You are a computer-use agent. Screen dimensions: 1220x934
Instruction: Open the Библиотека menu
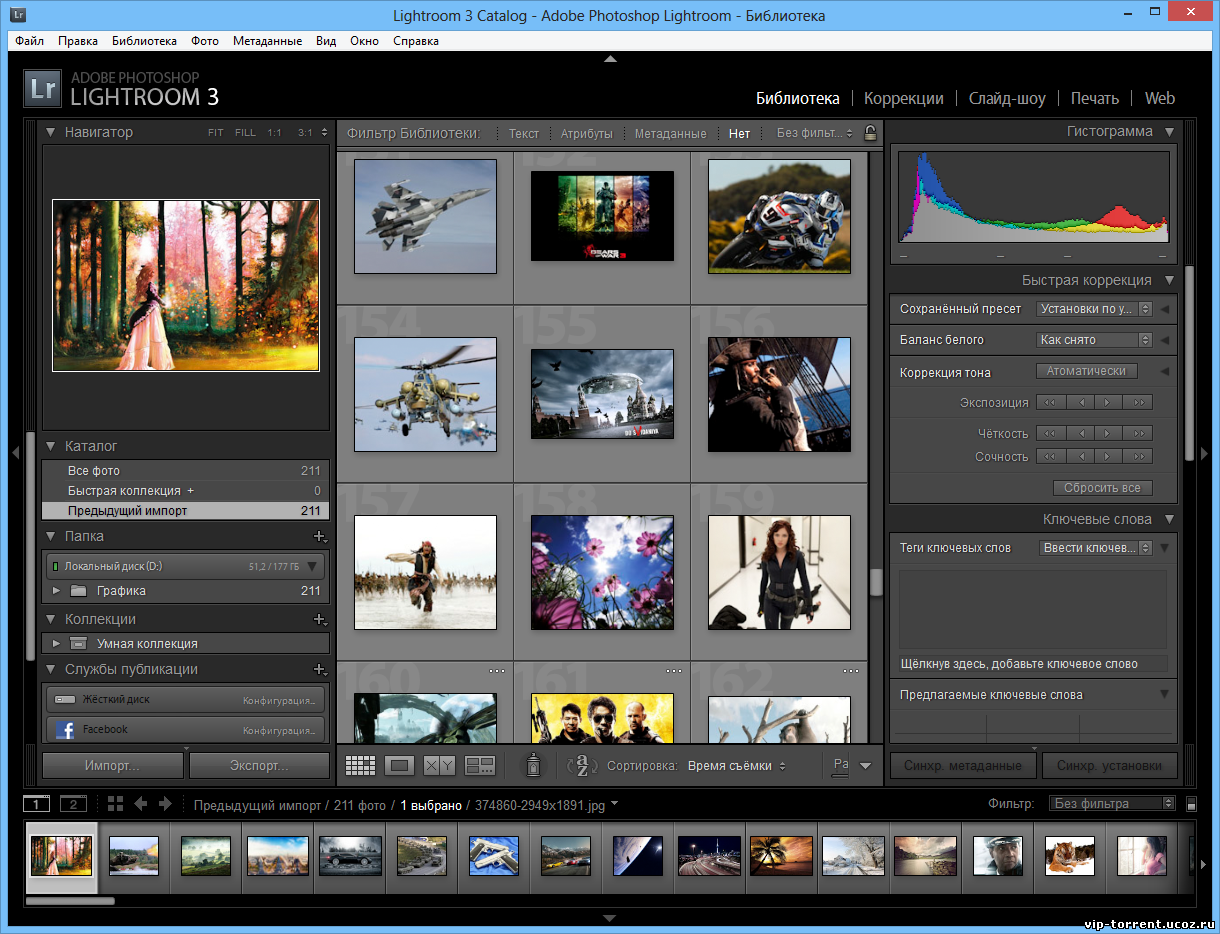pos(145,41)
